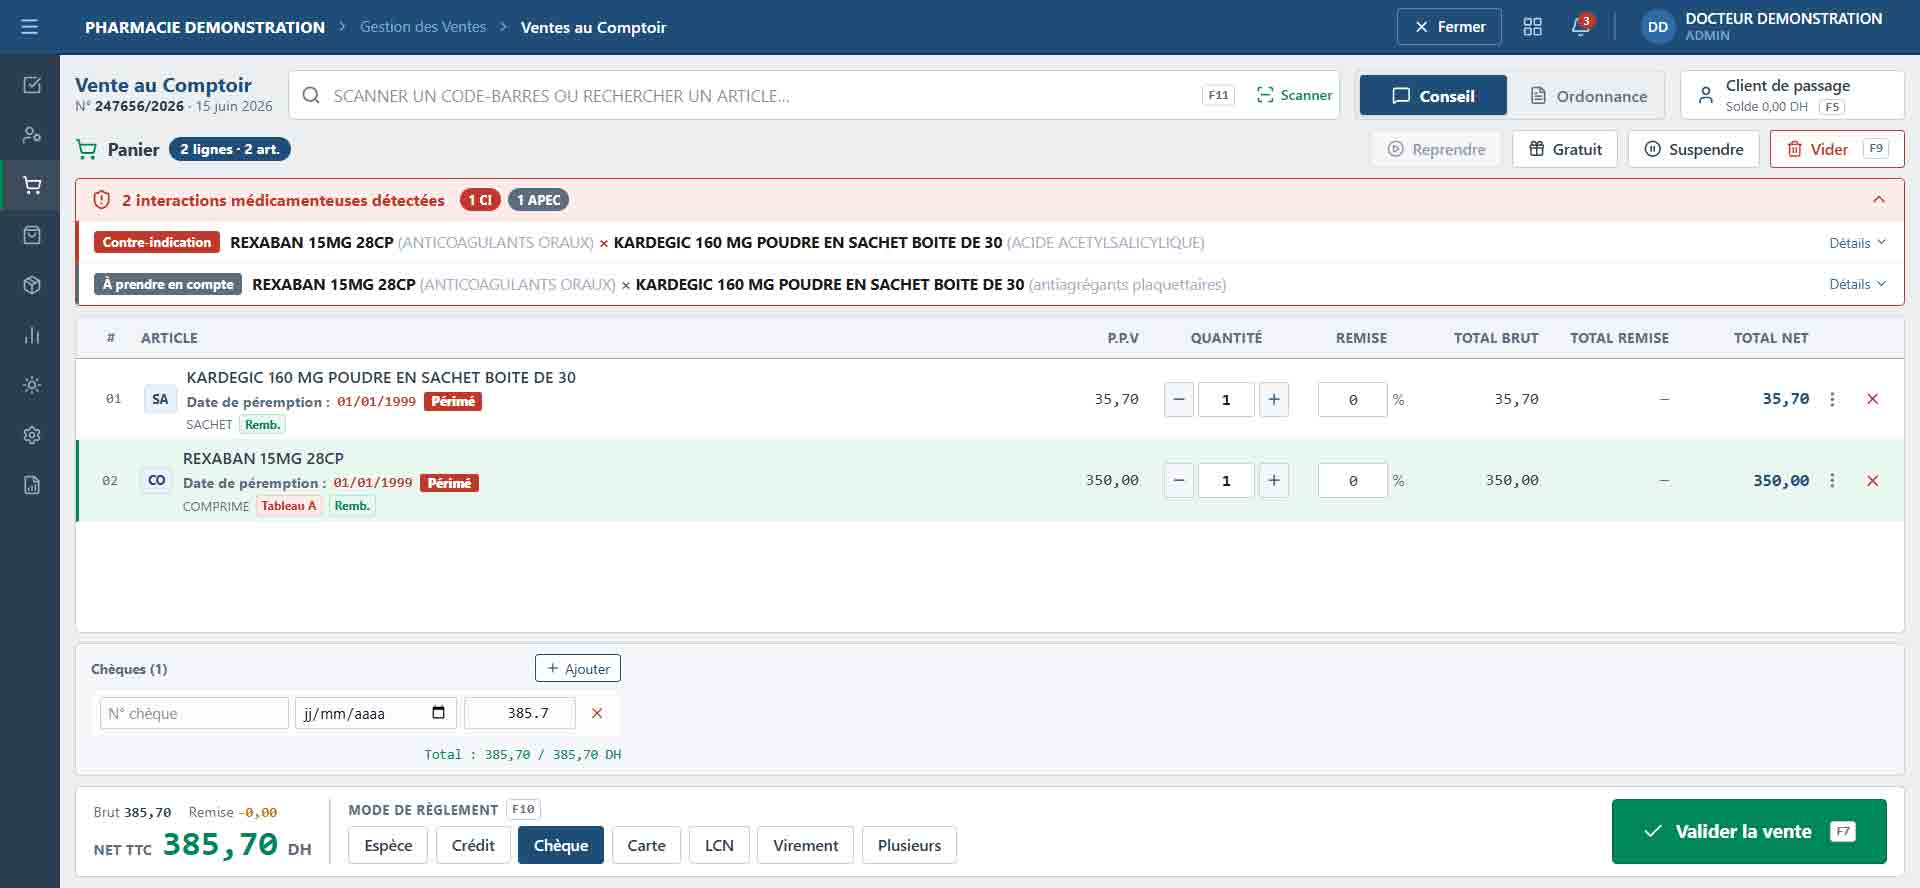This screenshot has width=1920, height=888.
Task: Open the settings gear sidebar icon
Action: tap(32, 435)
